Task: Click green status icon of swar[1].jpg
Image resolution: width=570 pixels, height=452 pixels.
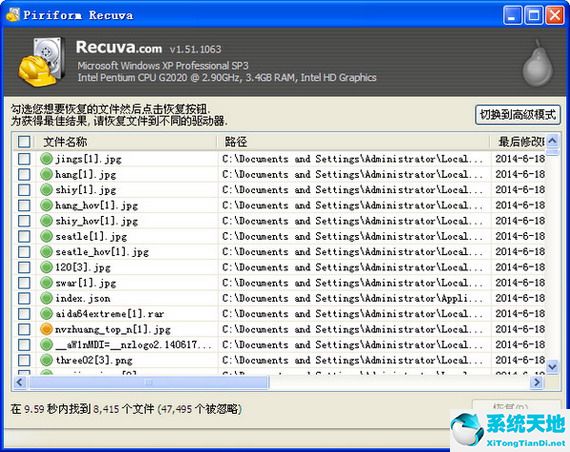Action: point(47,283)
